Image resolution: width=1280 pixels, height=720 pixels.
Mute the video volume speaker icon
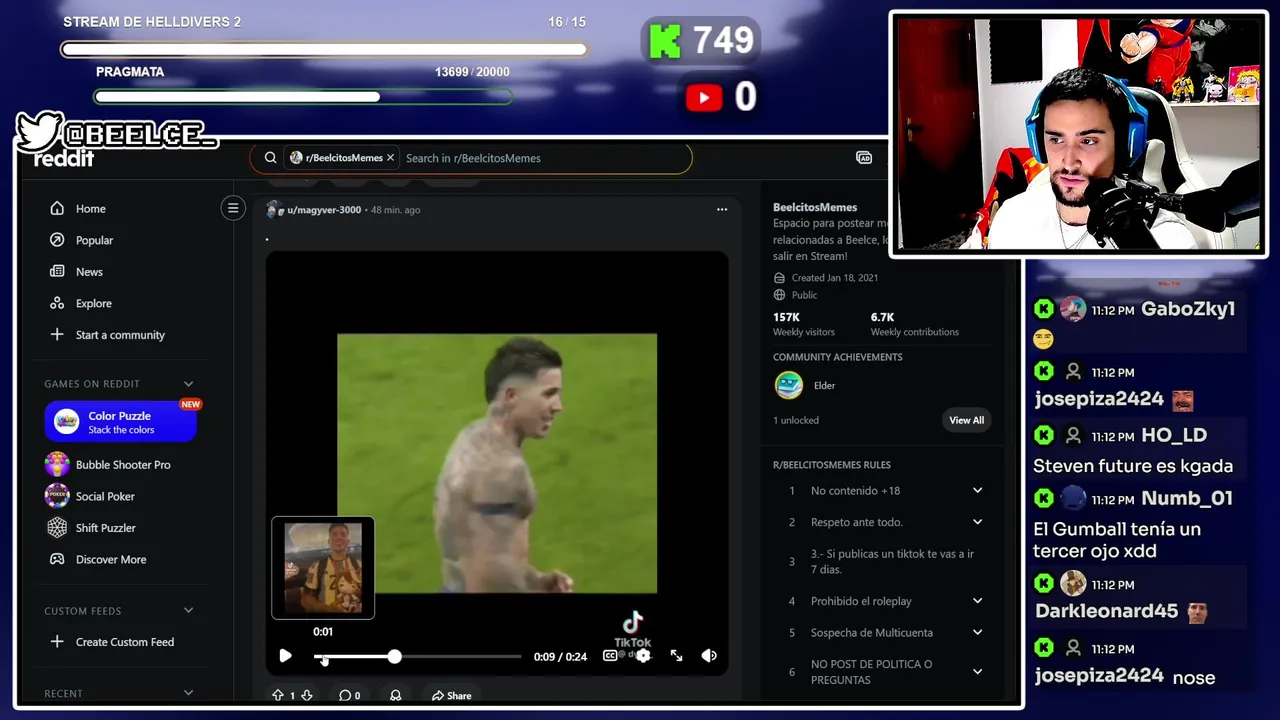pyautogui.click(x=709, y=656)
